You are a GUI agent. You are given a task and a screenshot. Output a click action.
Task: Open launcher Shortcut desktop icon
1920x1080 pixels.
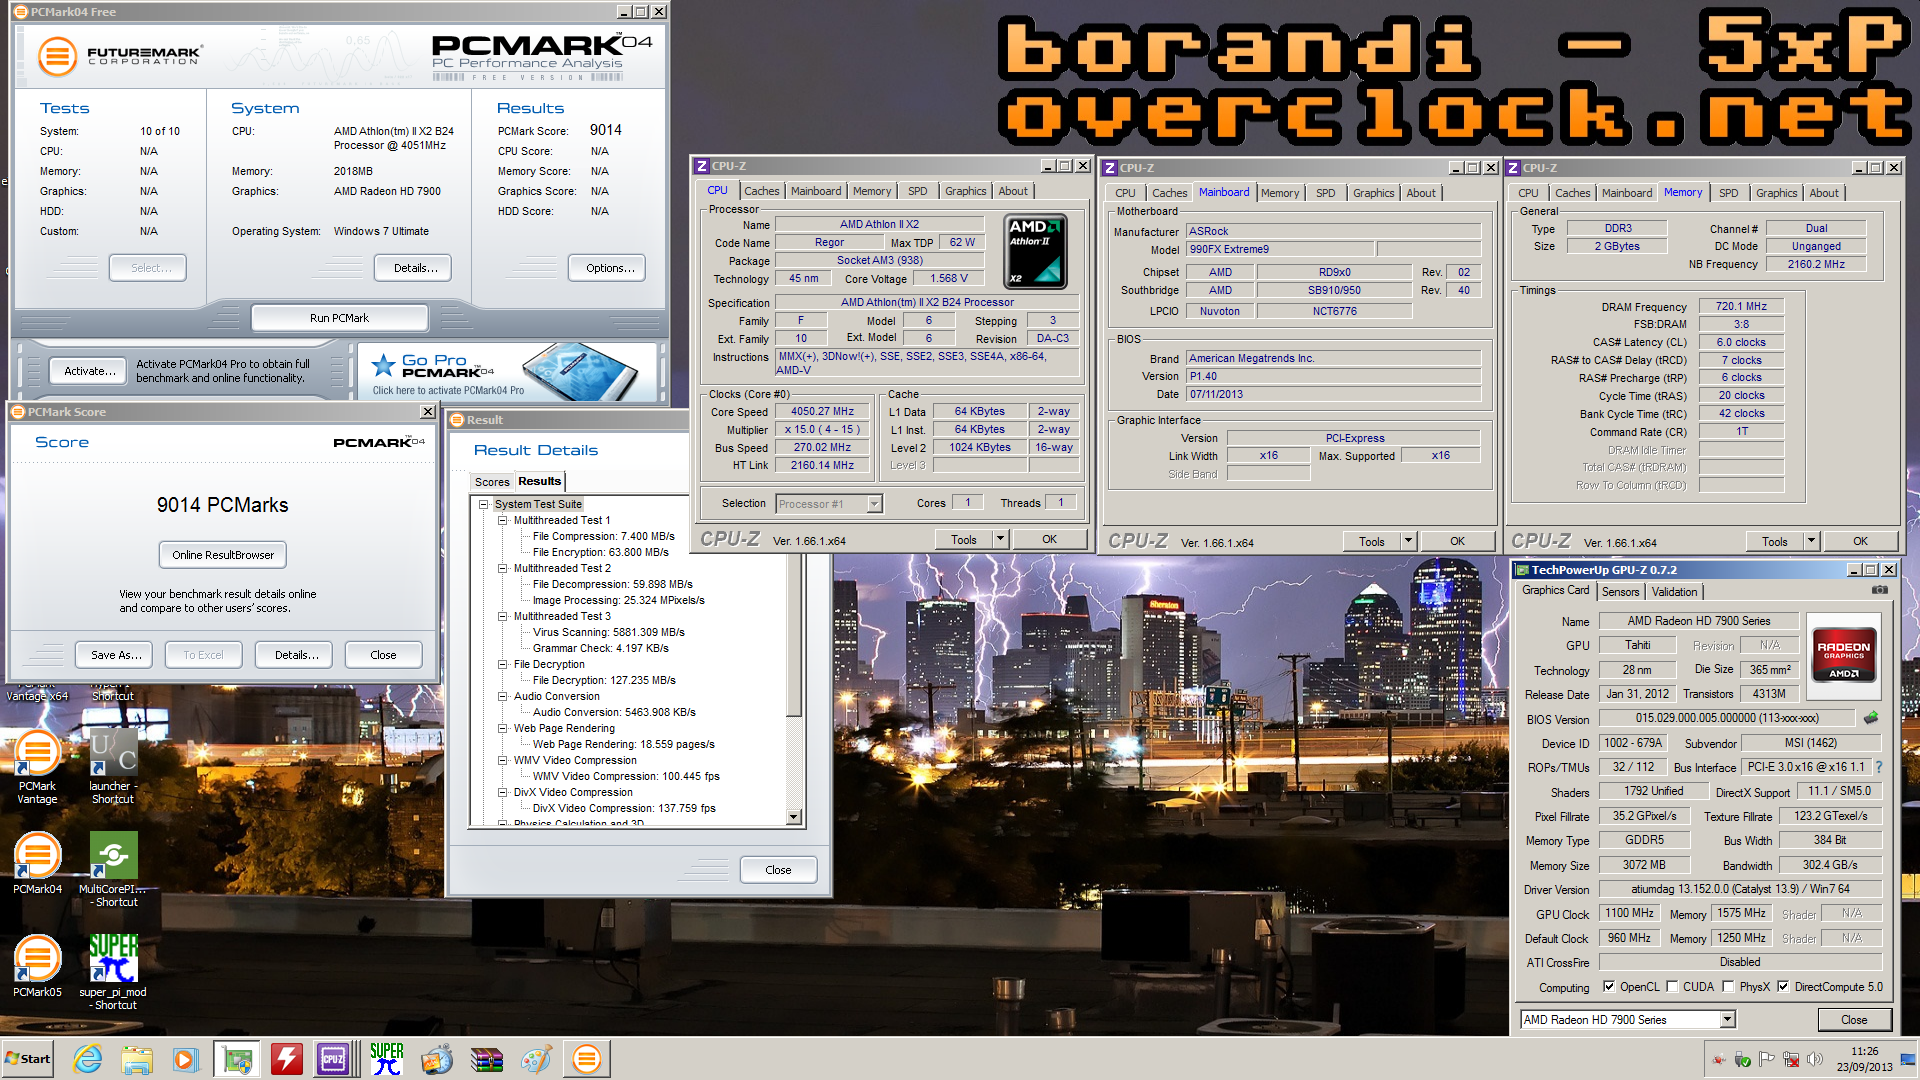pos(113,768)
